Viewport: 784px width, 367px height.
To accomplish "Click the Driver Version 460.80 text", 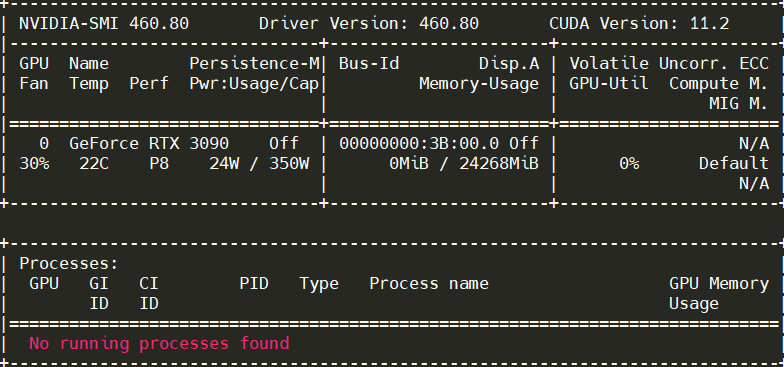I will (369, 24).
